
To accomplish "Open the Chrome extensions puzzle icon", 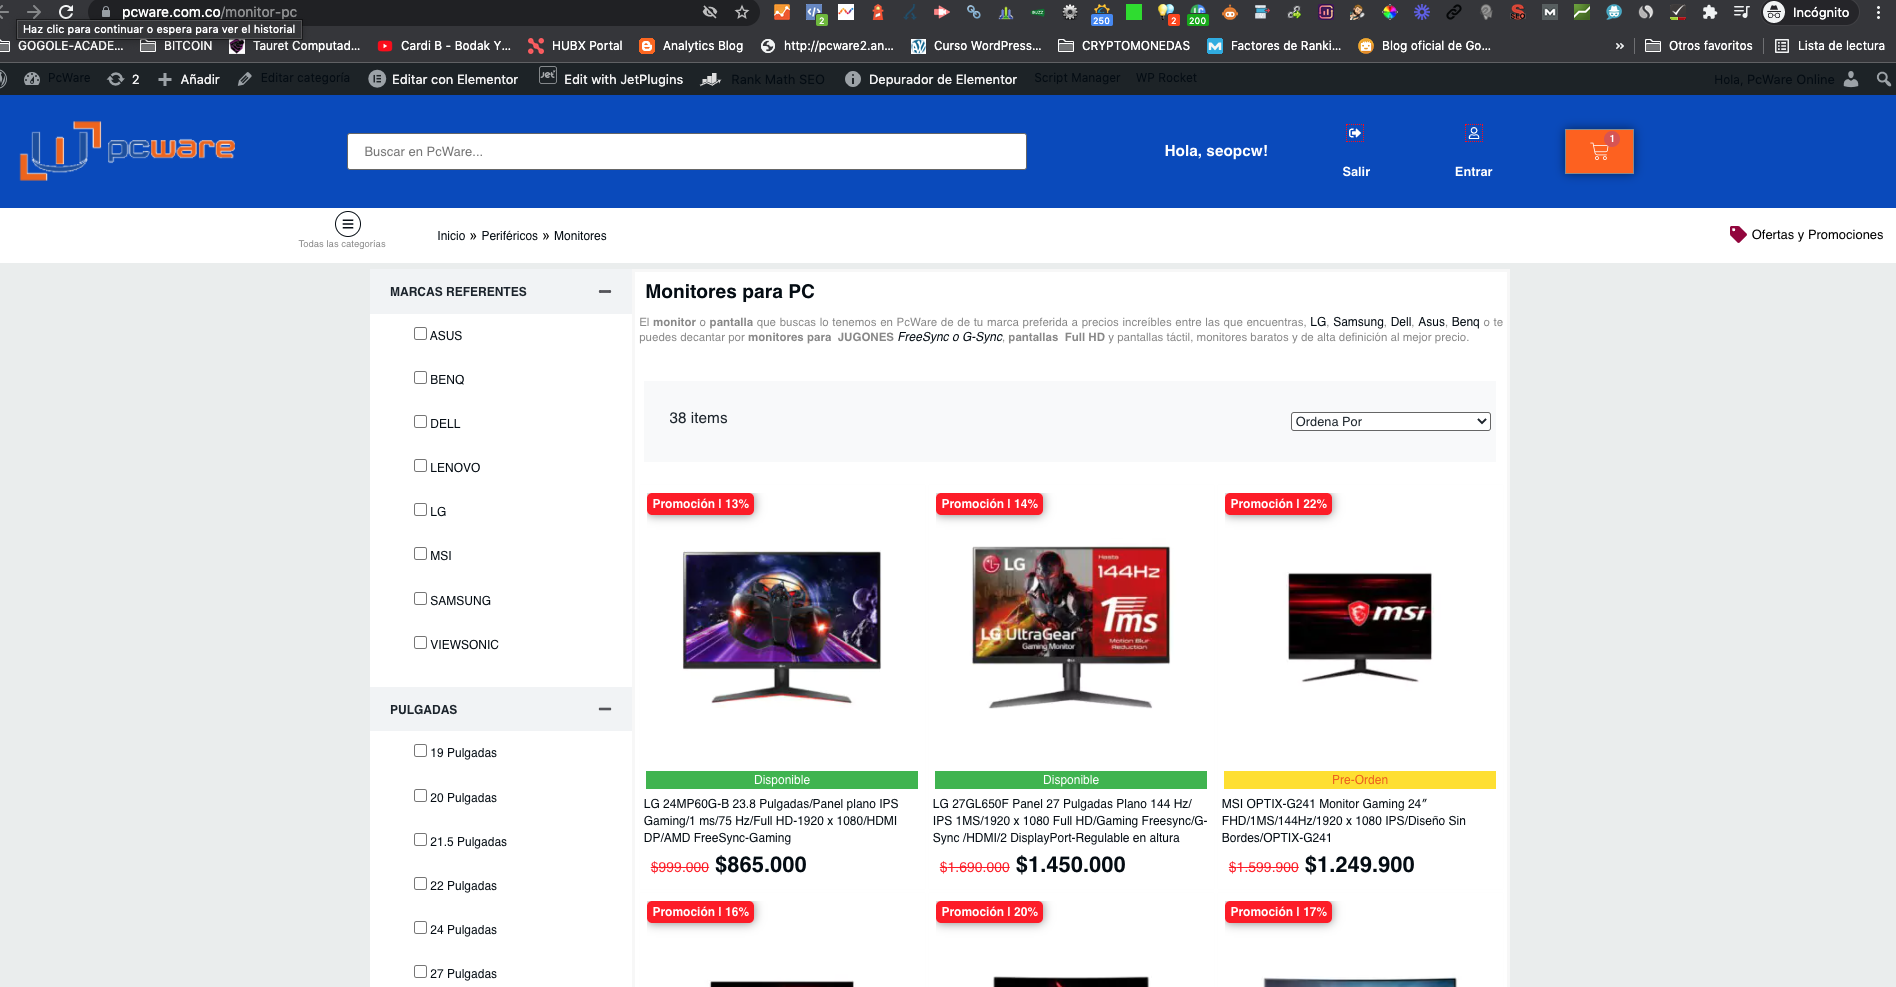I will (x=1710, y=12).
